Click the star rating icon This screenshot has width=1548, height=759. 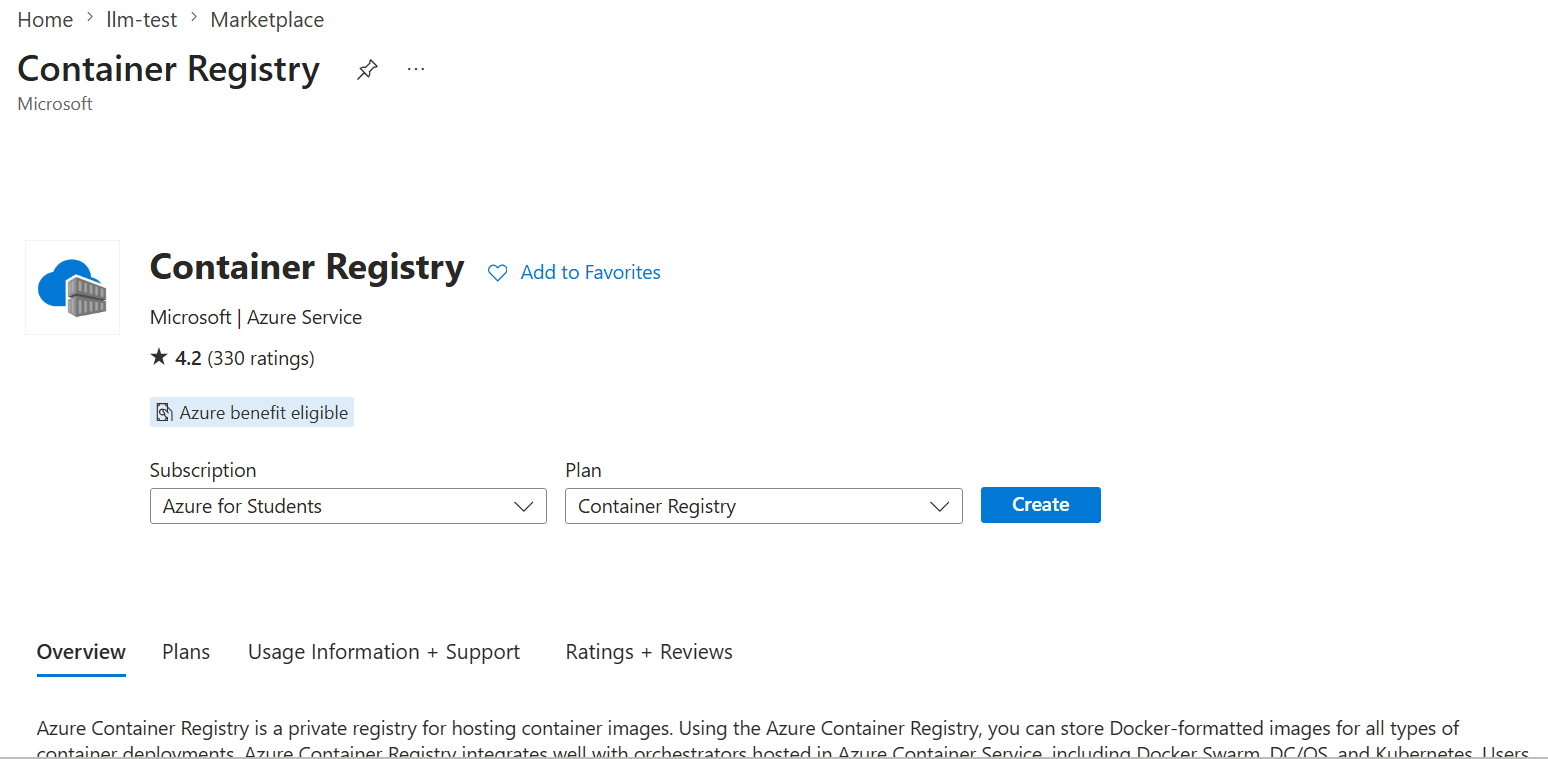[x=159, y=357]
